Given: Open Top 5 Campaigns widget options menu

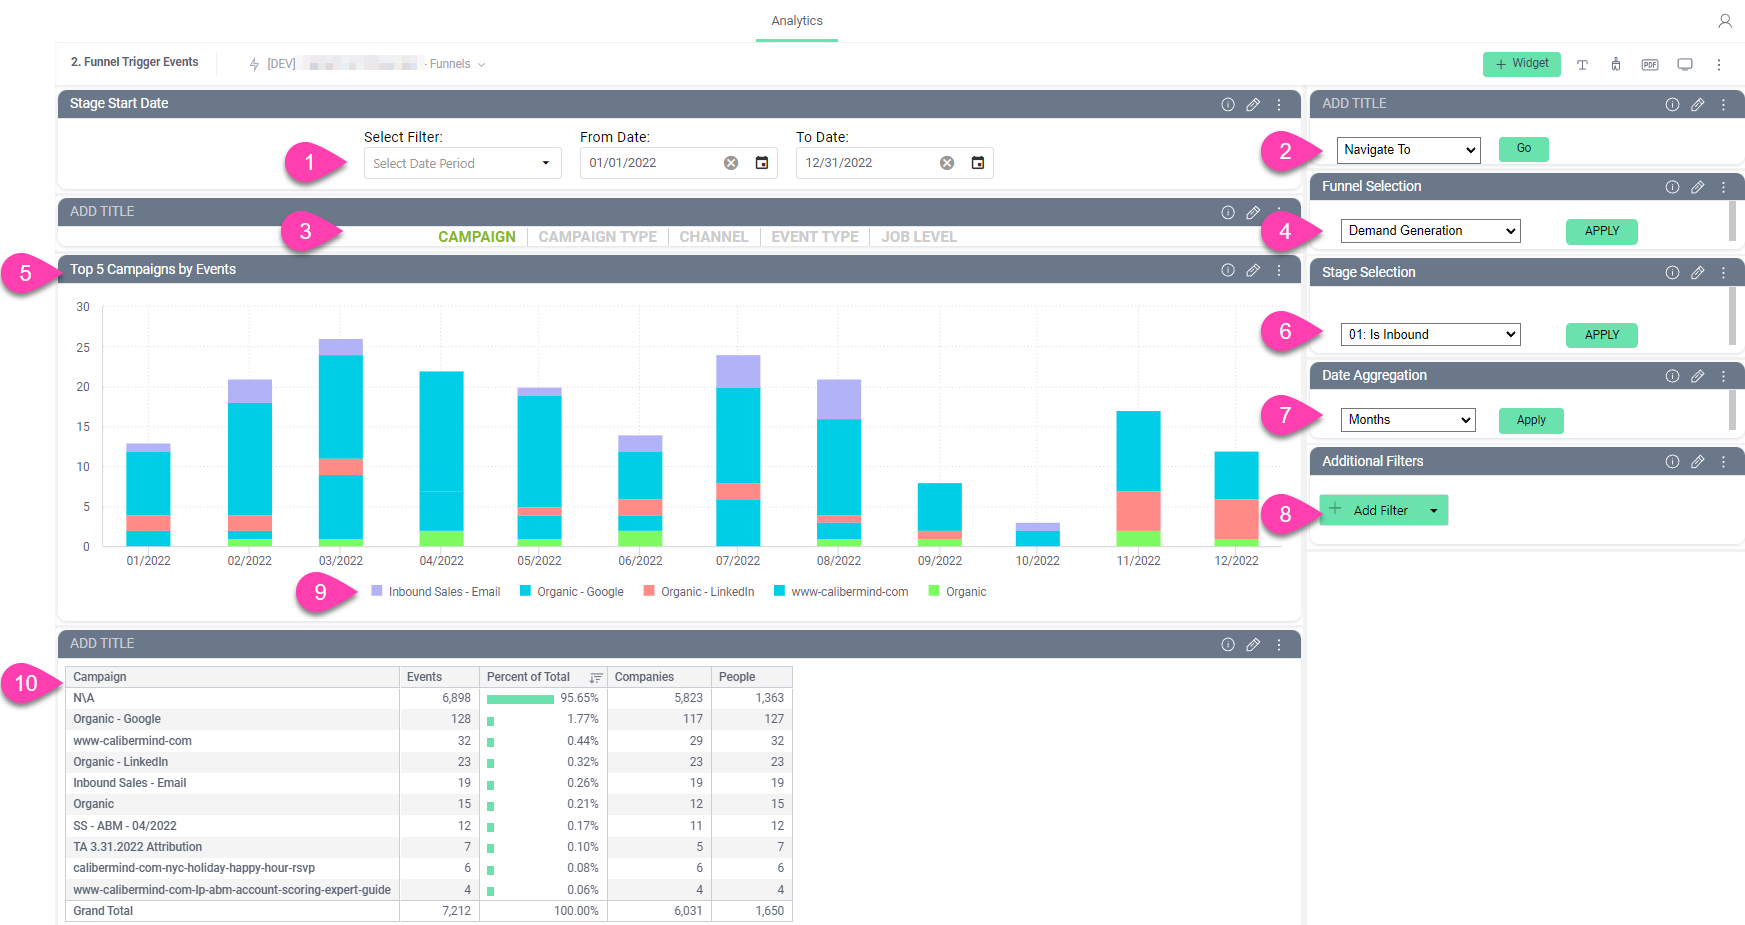Looking at the screenshot, I should coord(1279,270).
